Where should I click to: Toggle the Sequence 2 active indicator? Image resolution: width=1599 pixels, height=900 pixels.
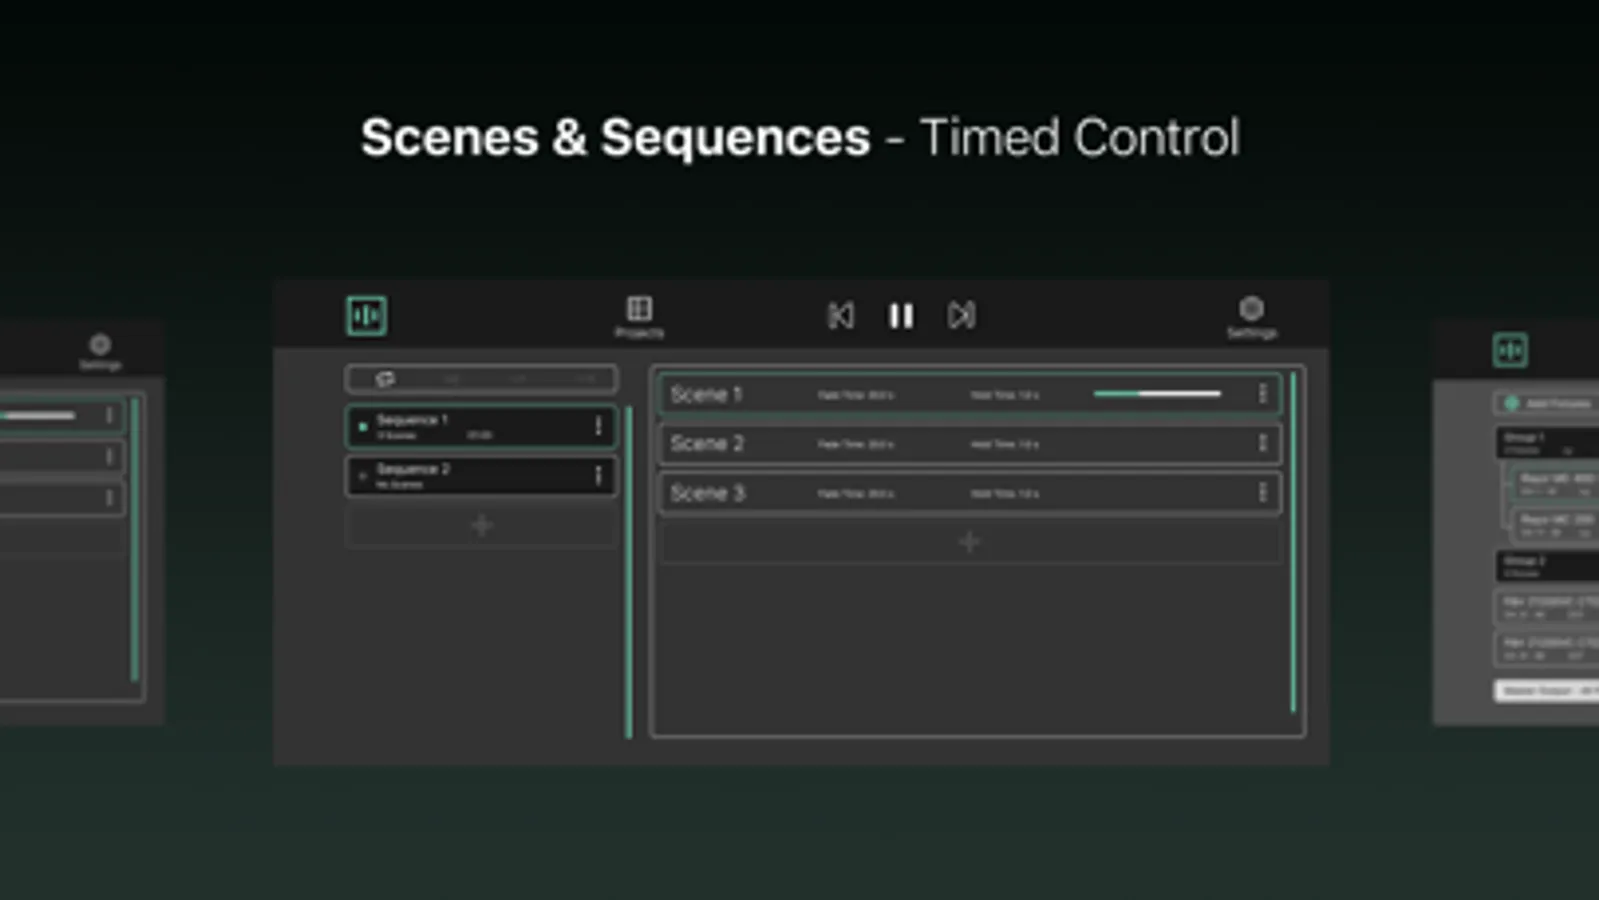pos(363,476)
